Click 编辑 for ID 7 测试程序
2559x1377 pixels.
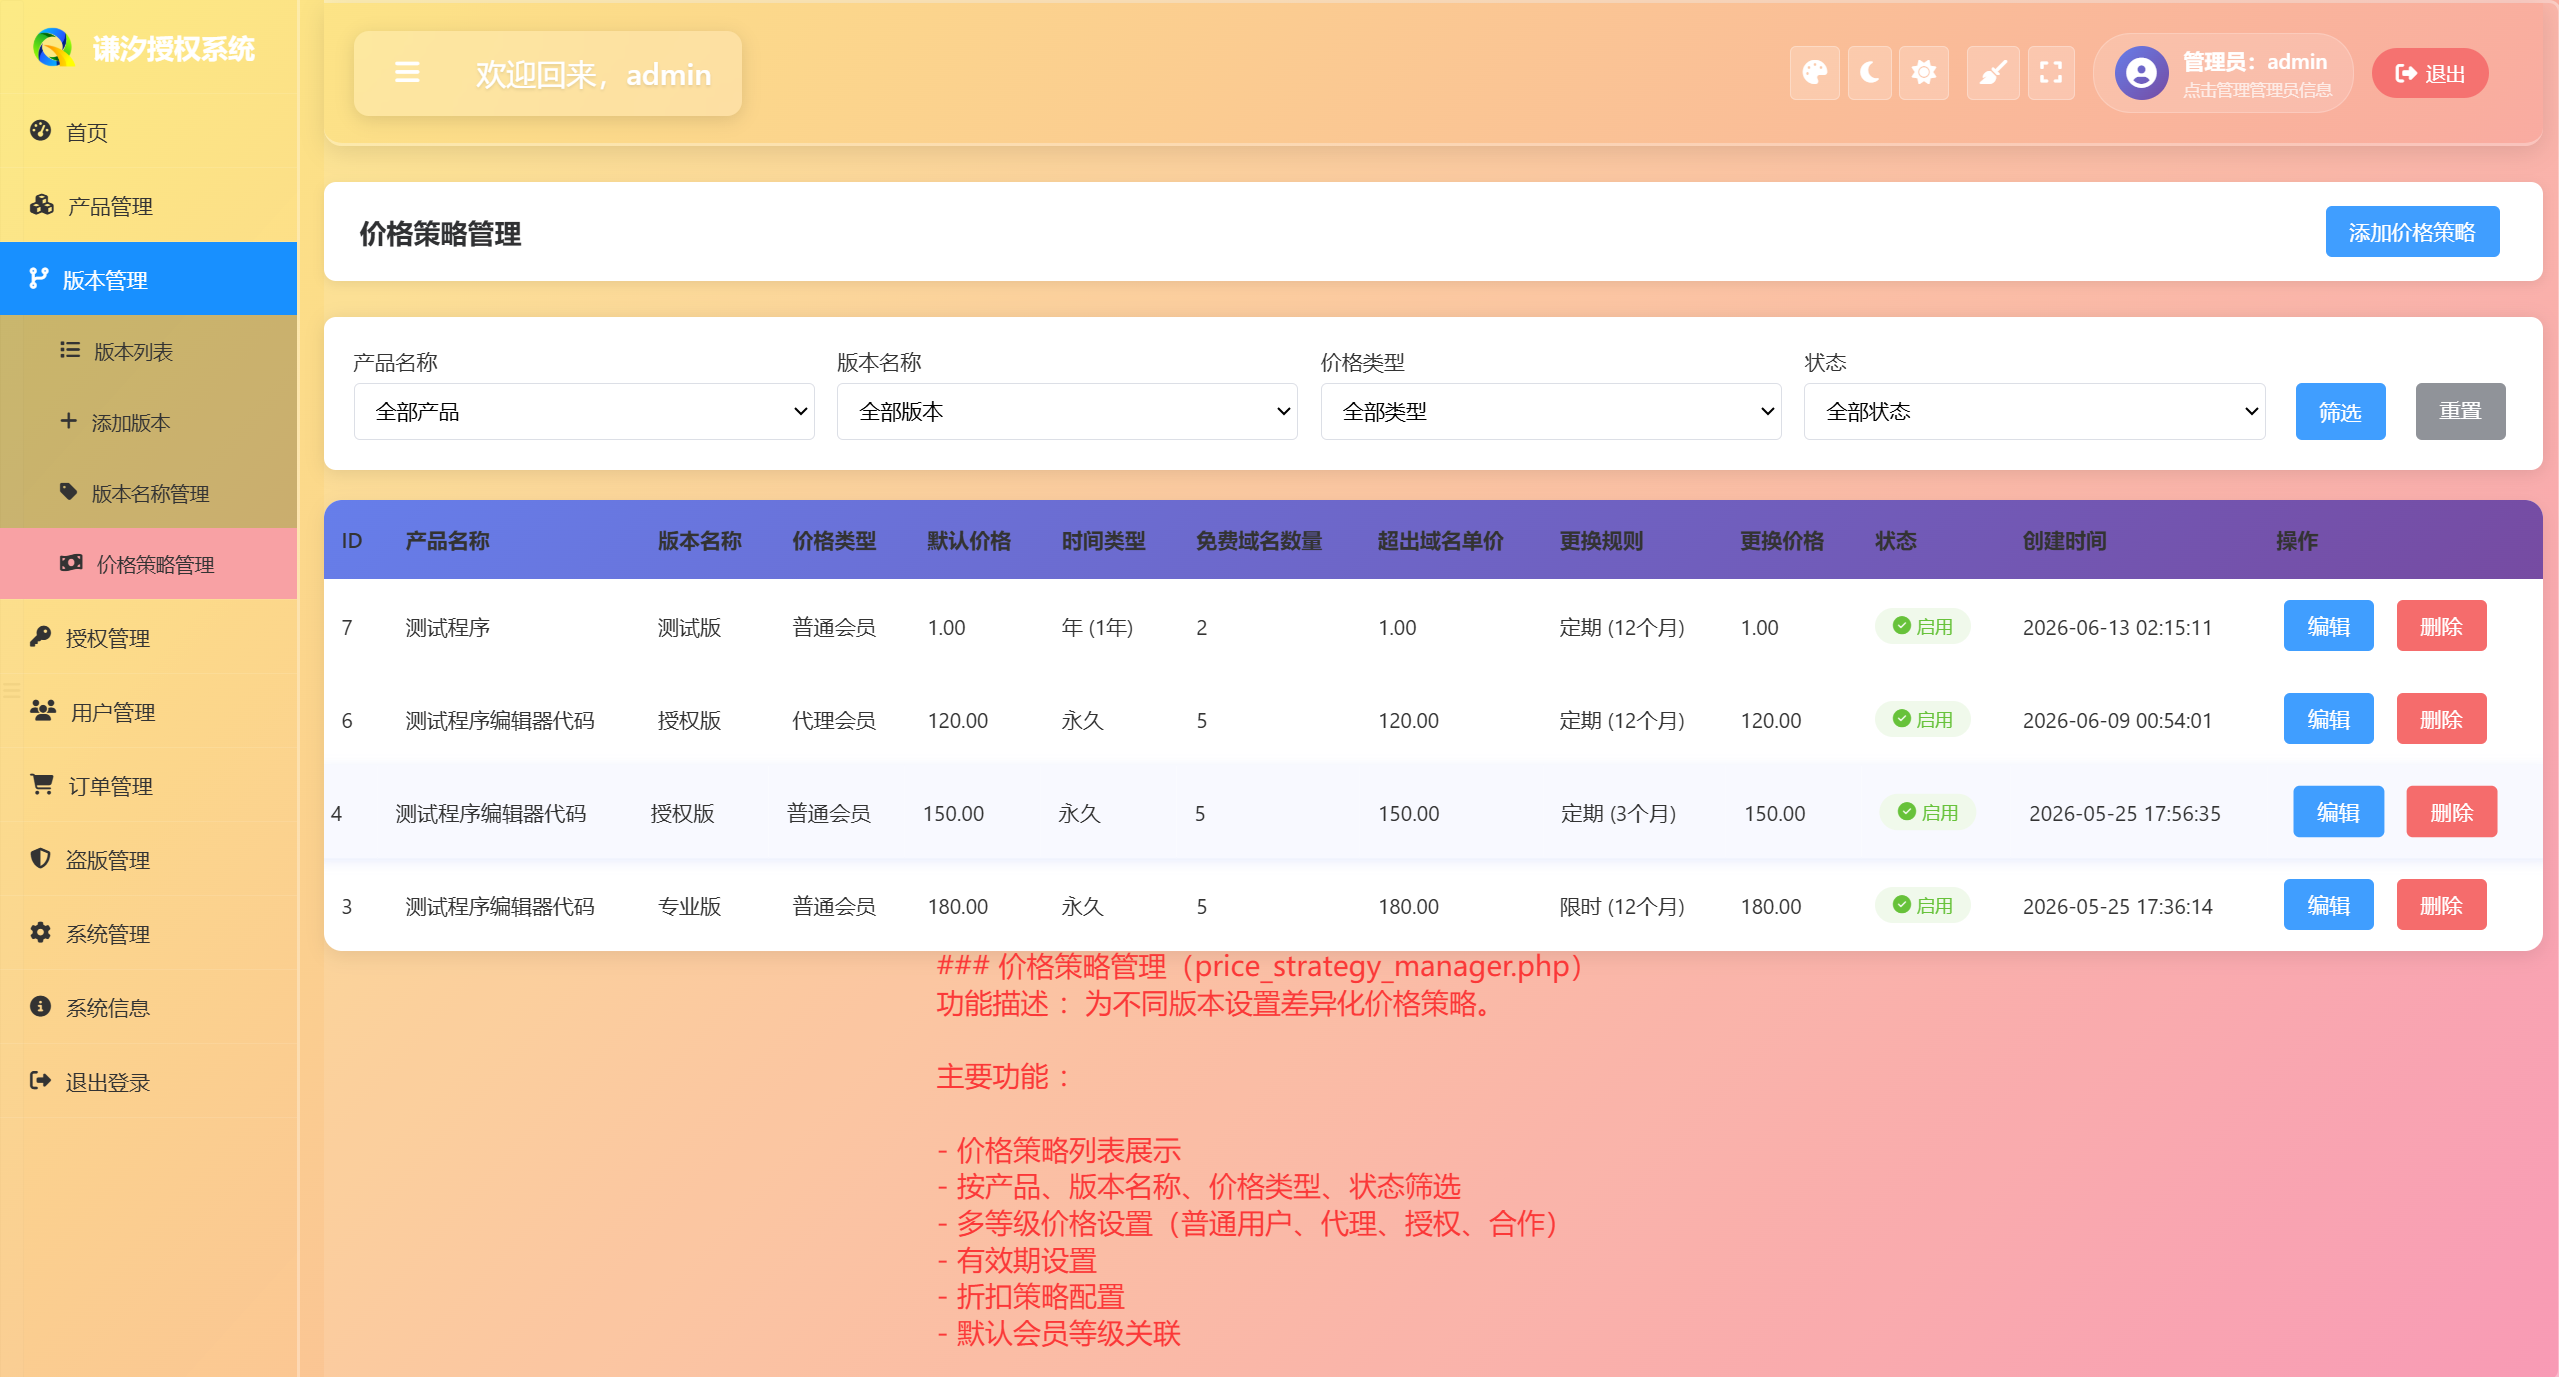[x=2328, y=626]
